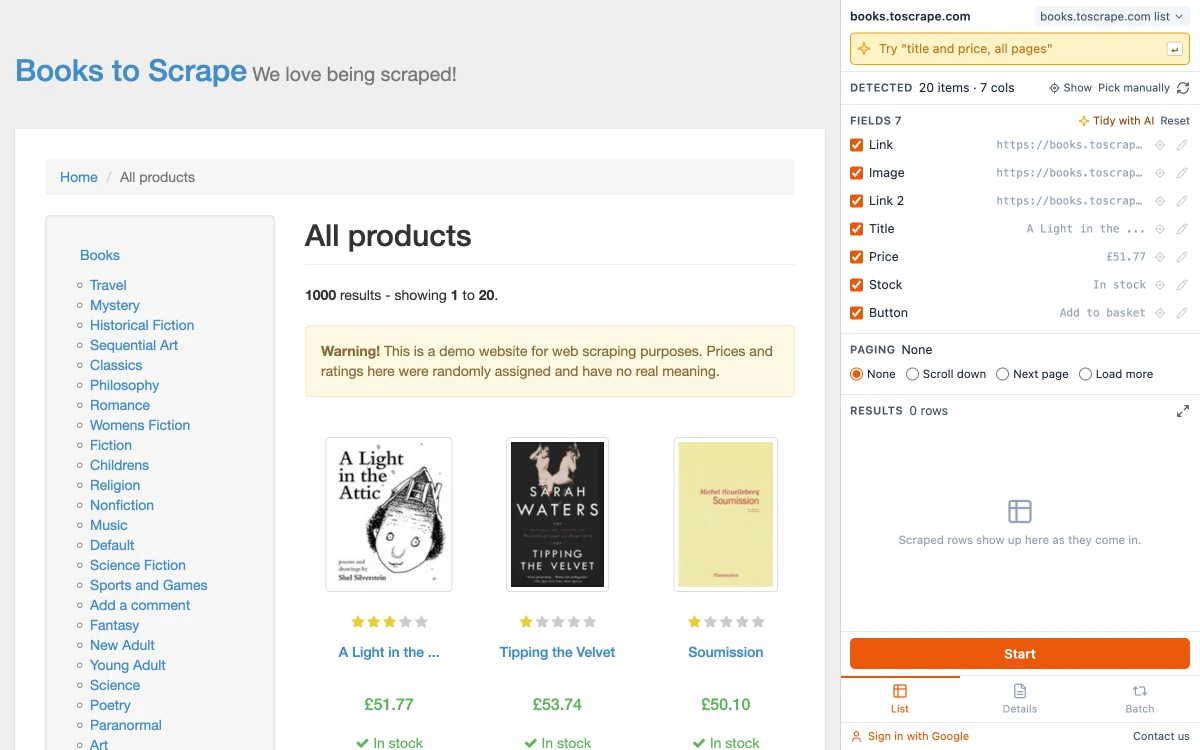This screenshot has width=1200, height=750.
Task: Open the 'A Light in the ...' title link
Action: click(389, 652)
